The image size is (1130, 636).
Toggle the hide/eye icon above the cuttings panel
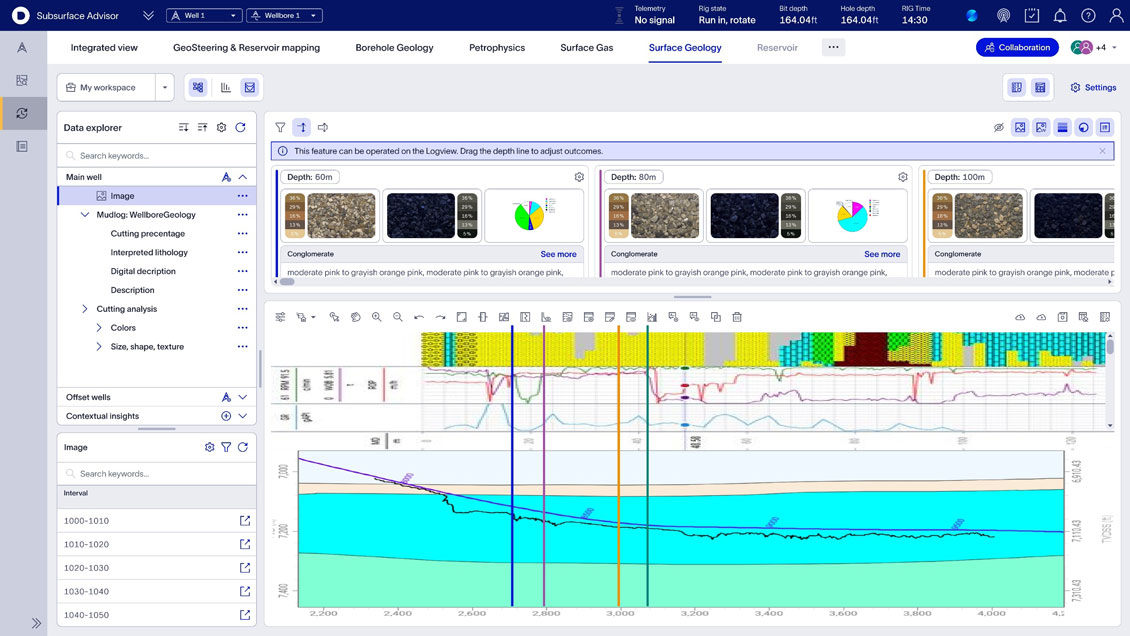pyautogui.click(x=997, y=127)
